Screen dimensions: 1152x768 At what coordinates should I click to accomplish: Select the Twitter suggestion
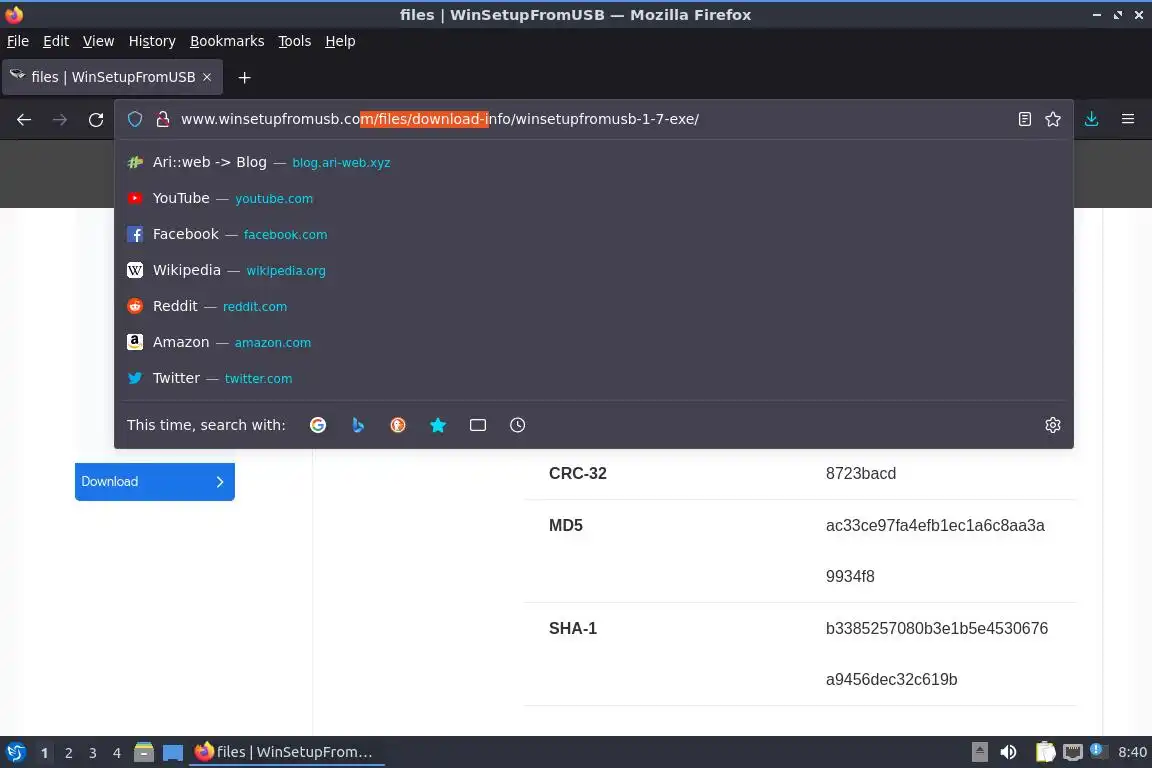pyautogui.click(x=594, y=378)
